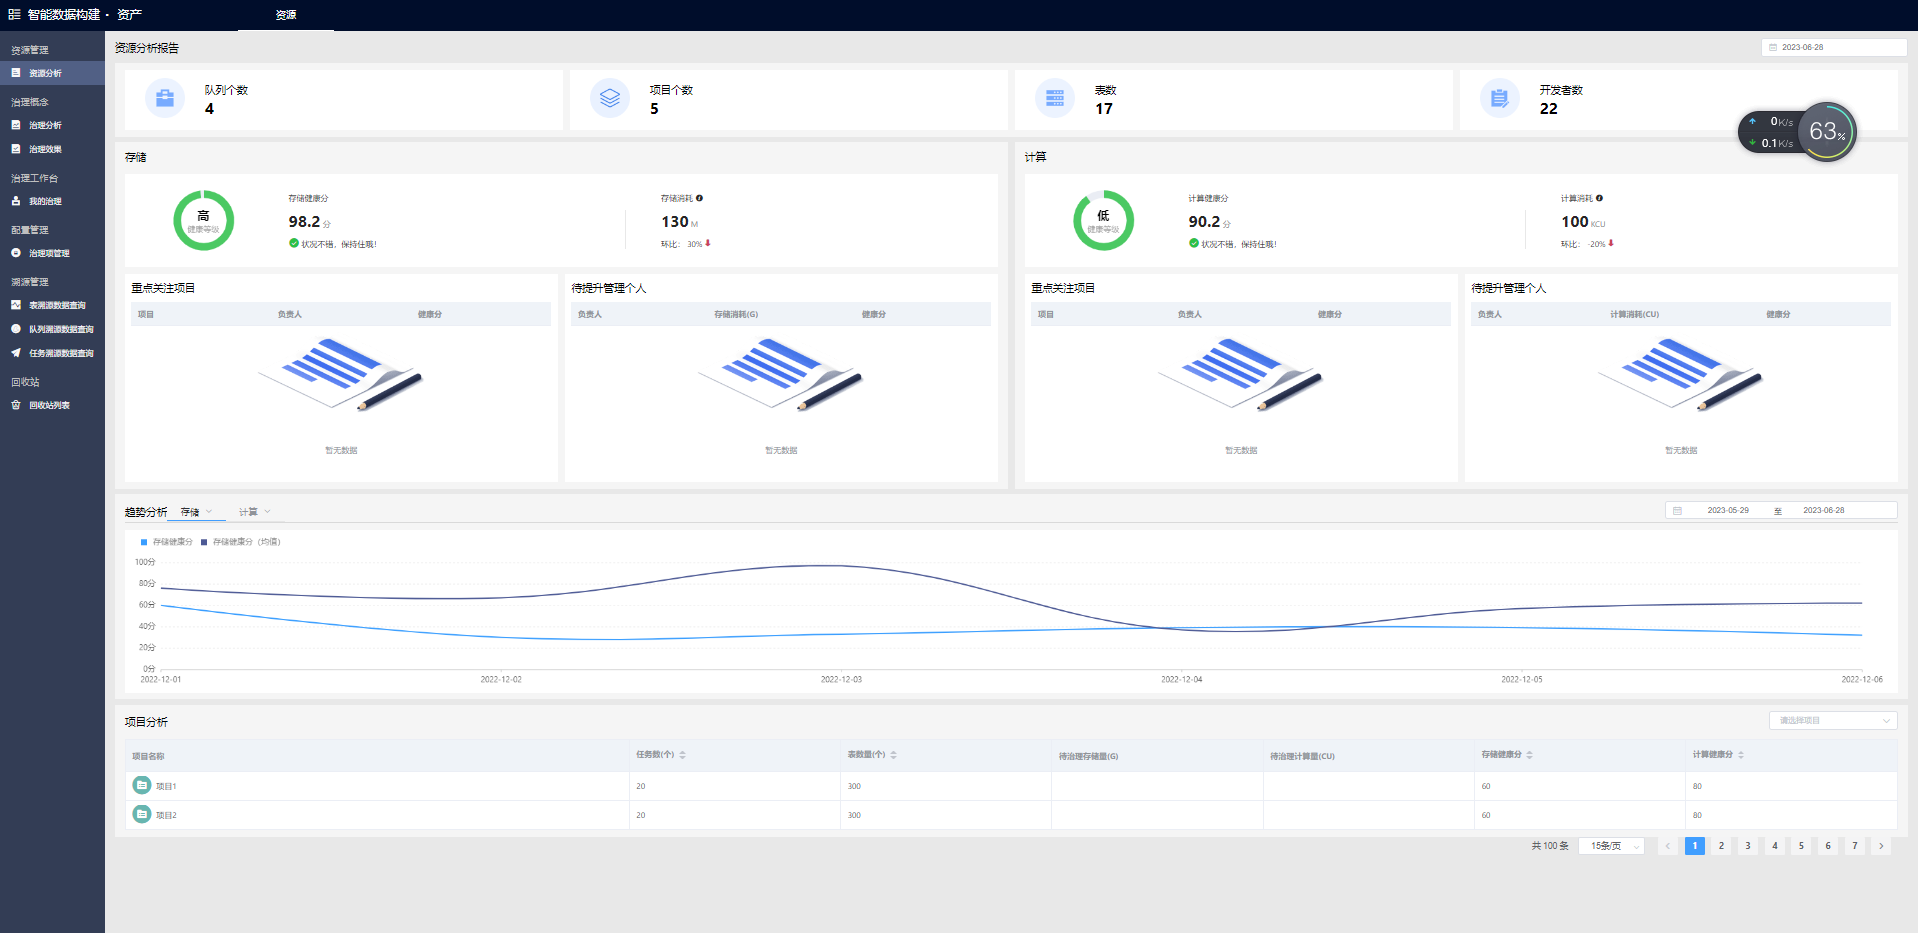Click calendar icon in top 2023-06-28 date field
The width and height of the screenshot is (1918, 933).
point(1773,47)
